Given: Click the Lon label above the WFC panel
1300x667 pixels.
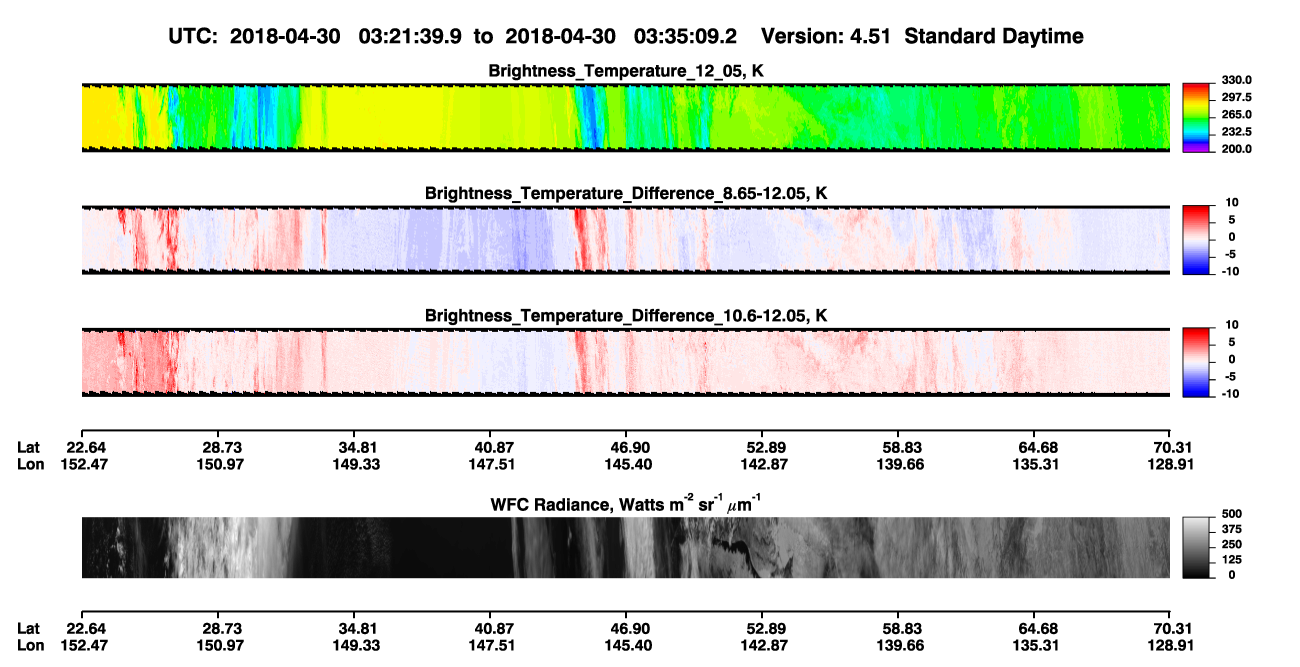Looking at the screenshot, I should 30,464.
